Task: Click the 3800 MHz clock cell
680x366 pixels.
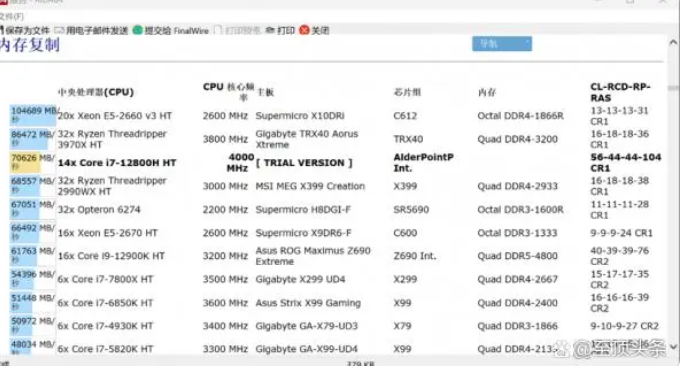Action: point(225,139)
